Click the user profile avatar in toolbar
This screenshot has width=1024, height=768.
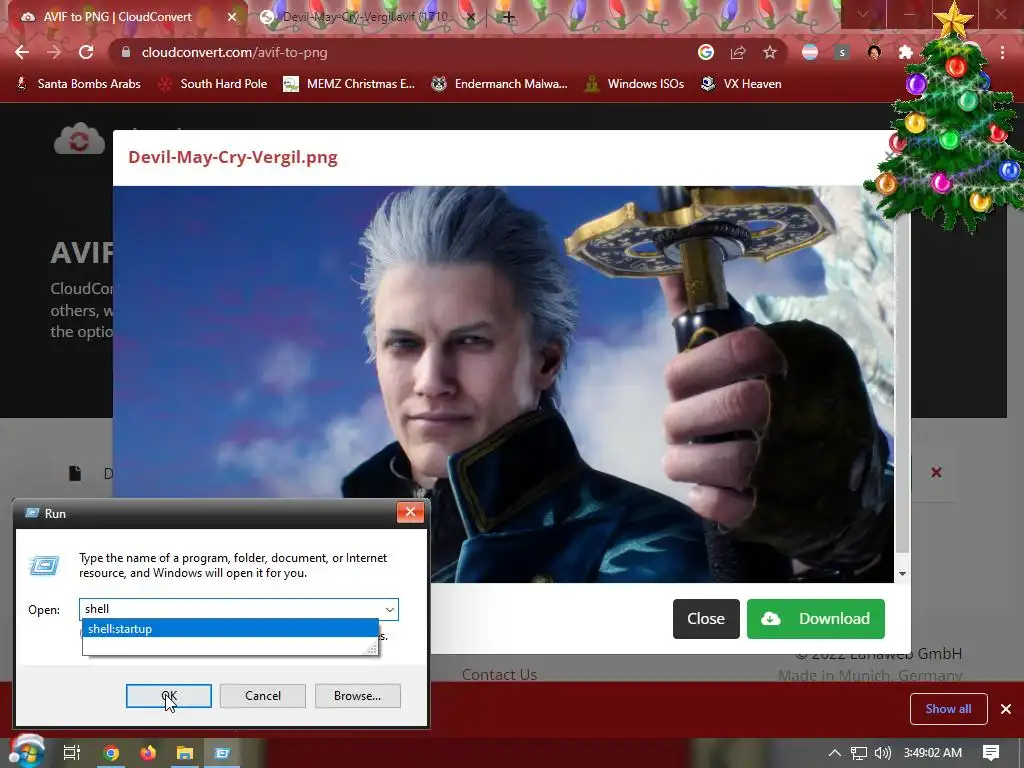[874, 52]
